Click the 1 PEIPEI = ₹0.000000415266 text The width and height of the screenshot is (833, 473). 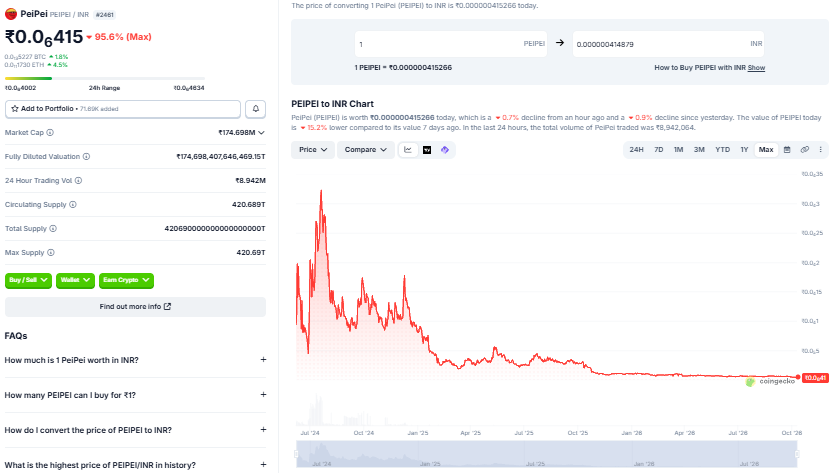(x=403, y=67)
